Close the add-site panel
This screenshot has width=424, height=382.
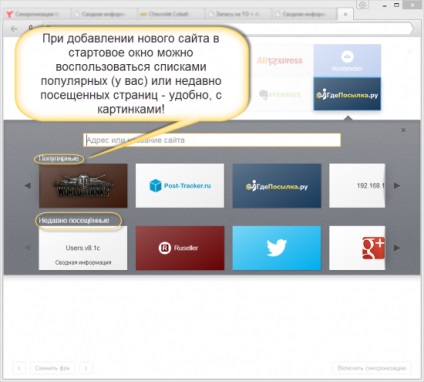[x=403, y=130]
